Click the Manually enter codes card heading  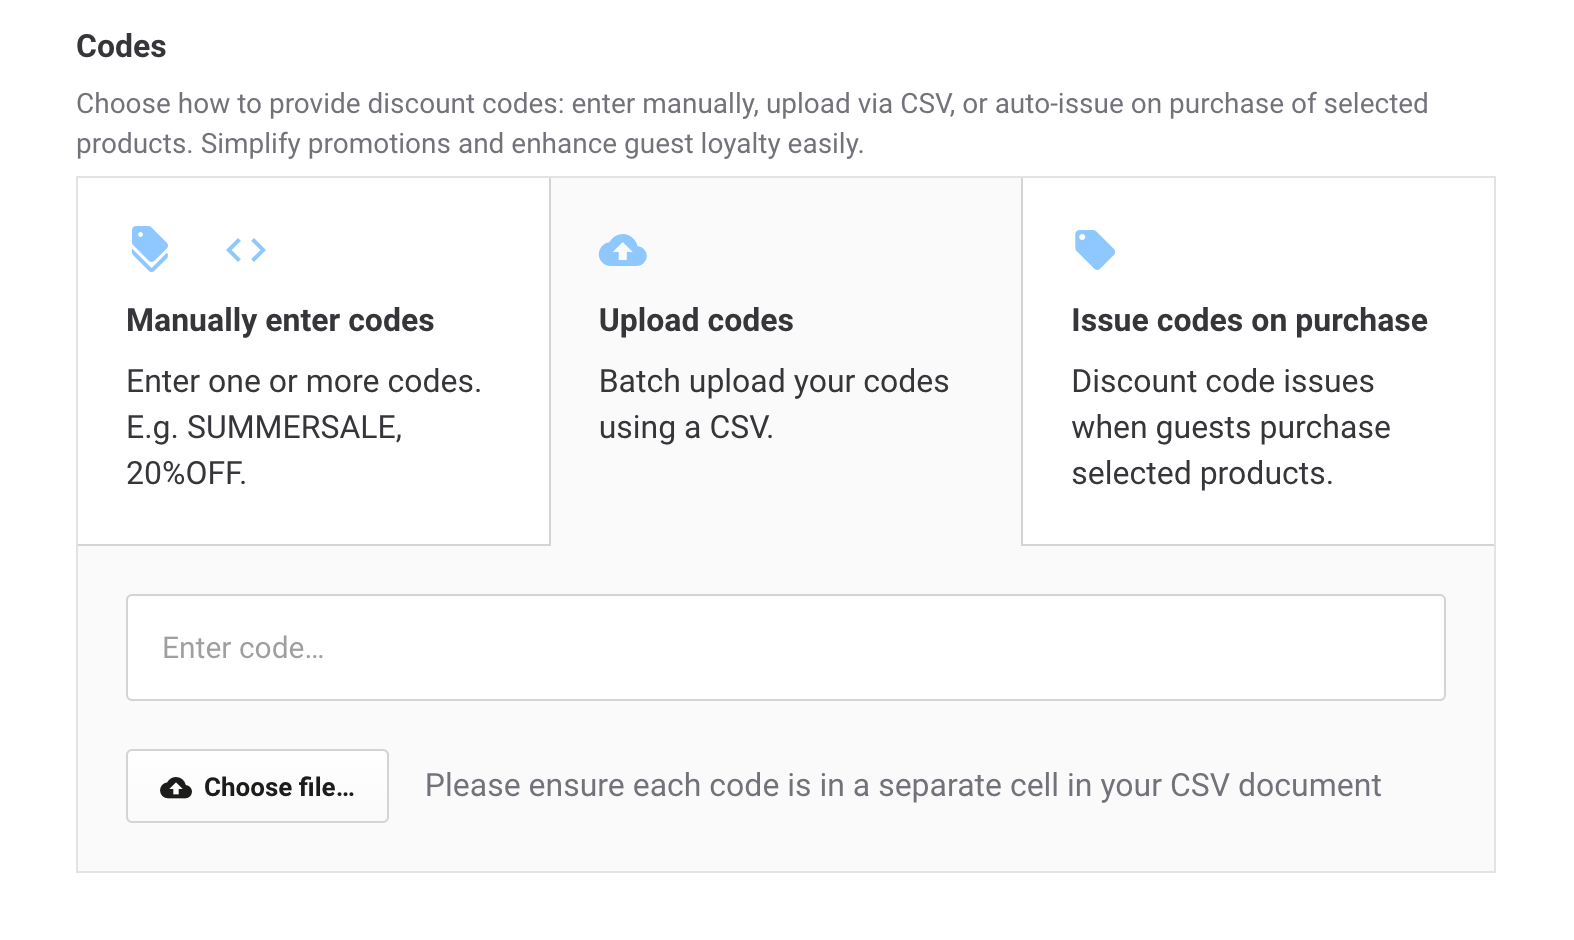point(280,320)
